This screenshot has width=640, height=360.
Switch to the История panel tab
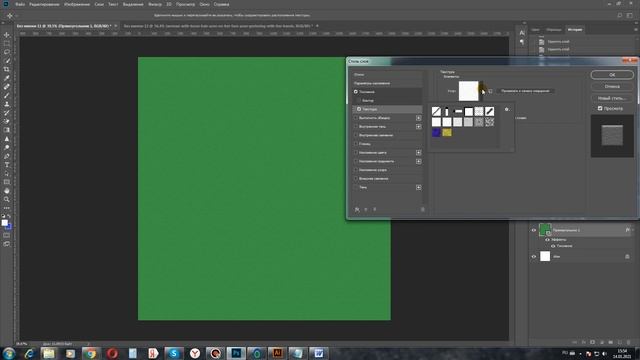pyautogui.click(x=575, y=30)
